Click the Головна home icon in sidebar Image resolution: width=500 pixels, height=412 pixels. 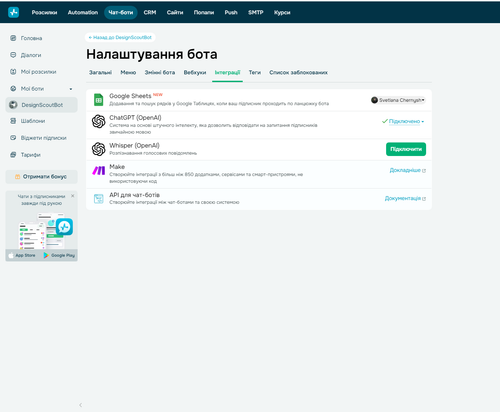pyautogui.click(x=13, y=38)
